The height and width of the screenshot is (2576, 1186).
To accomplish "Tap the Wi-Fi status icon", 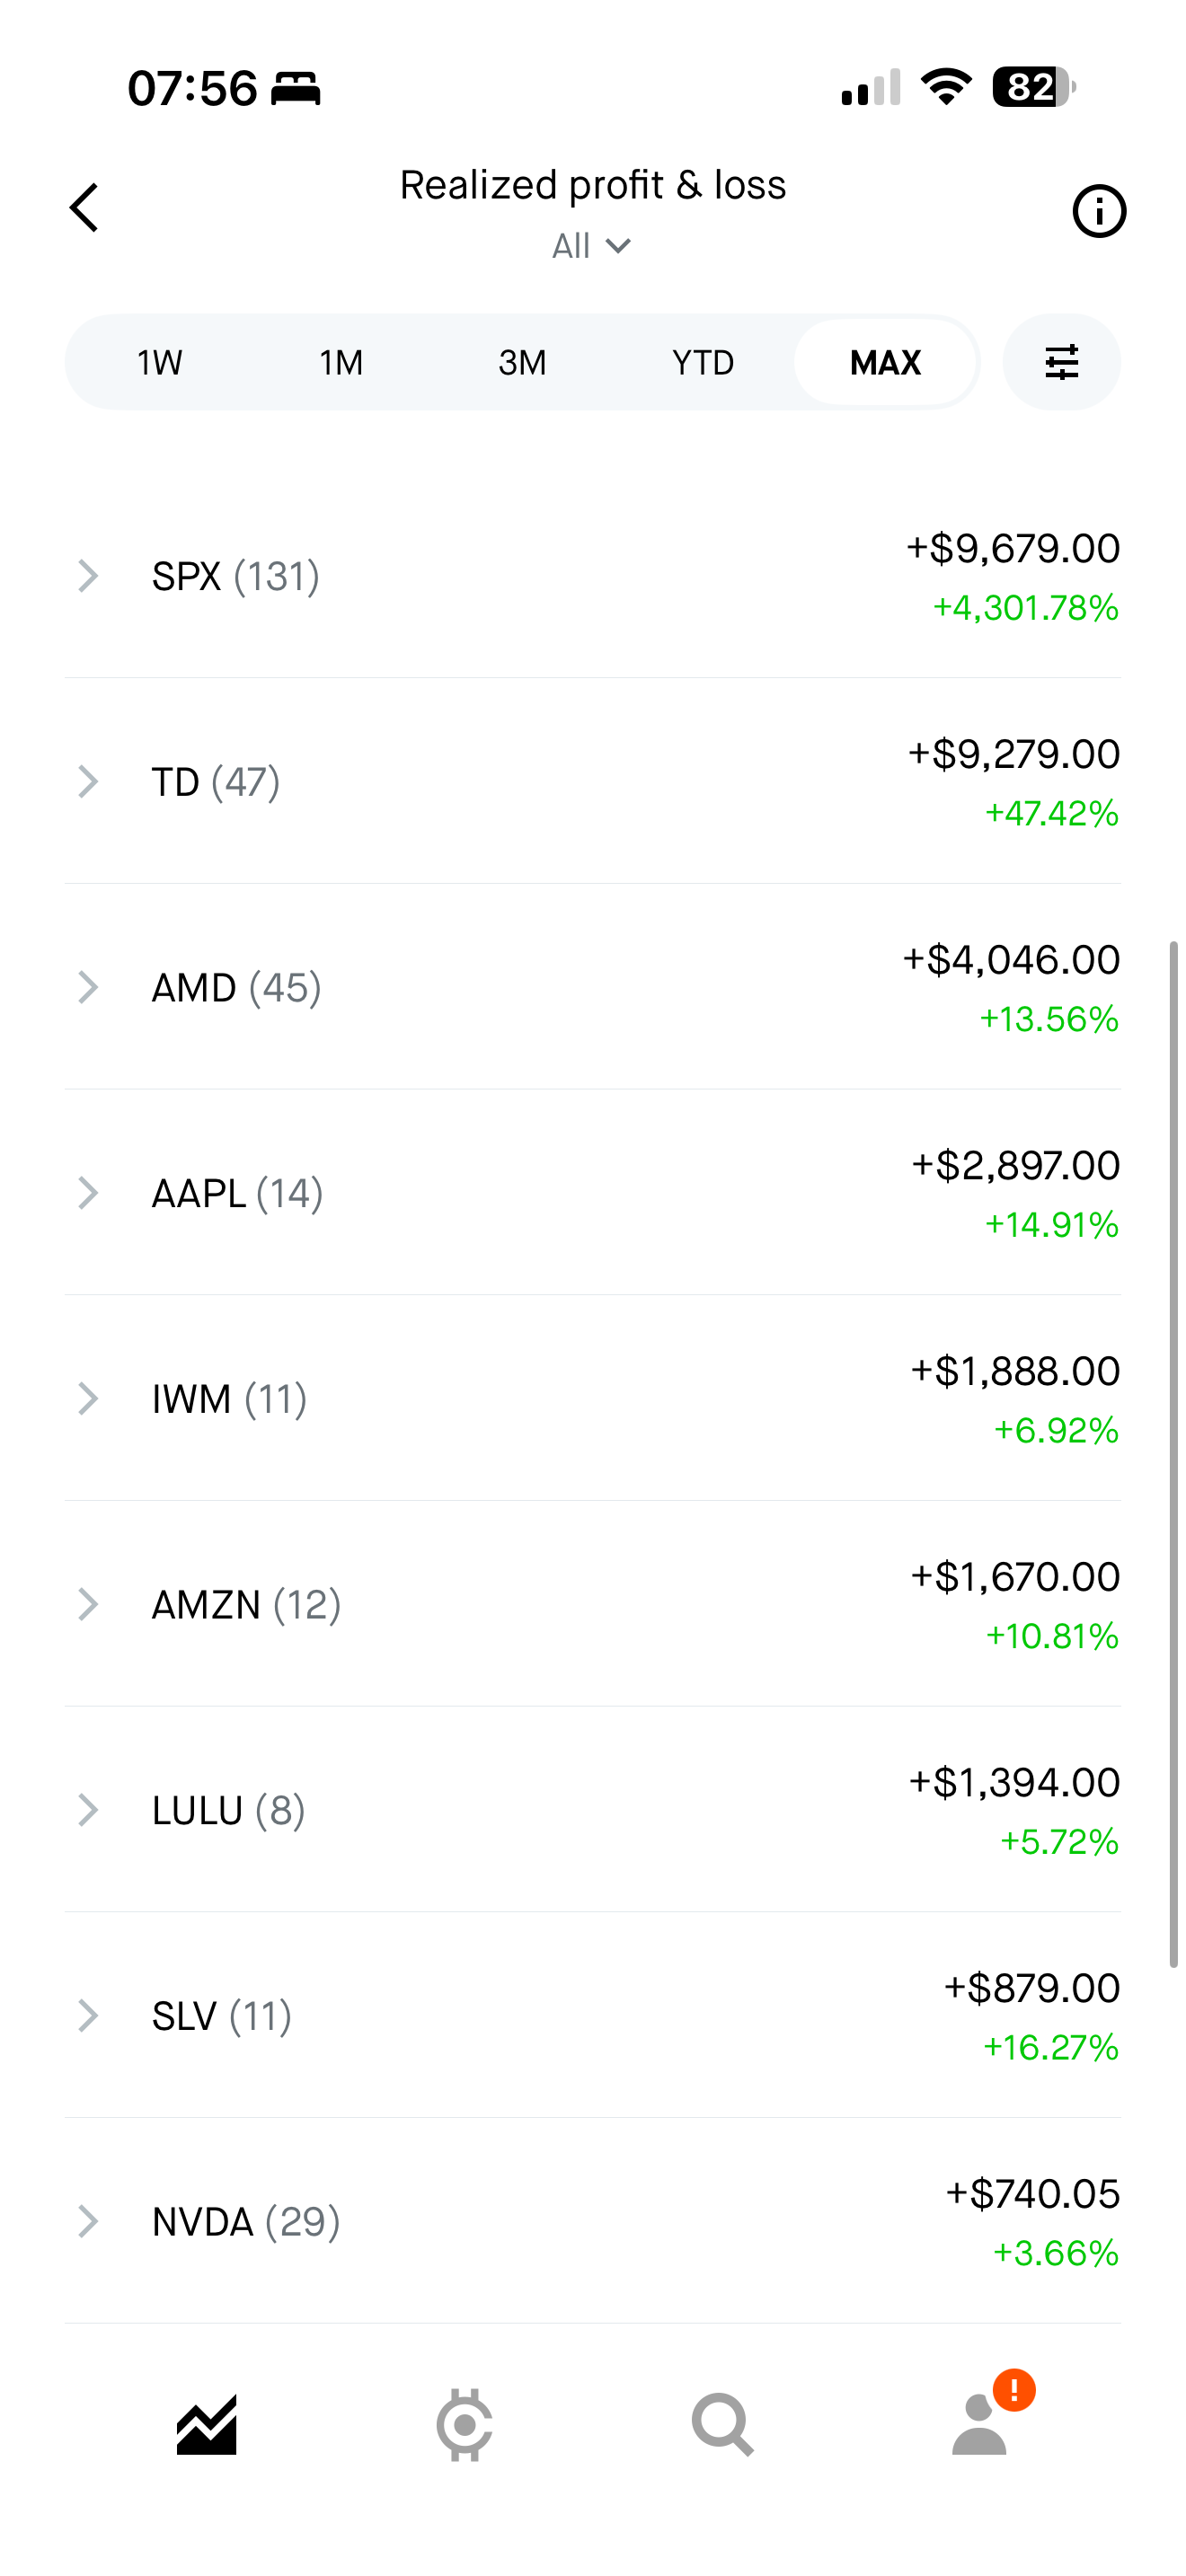I will 946,87.
